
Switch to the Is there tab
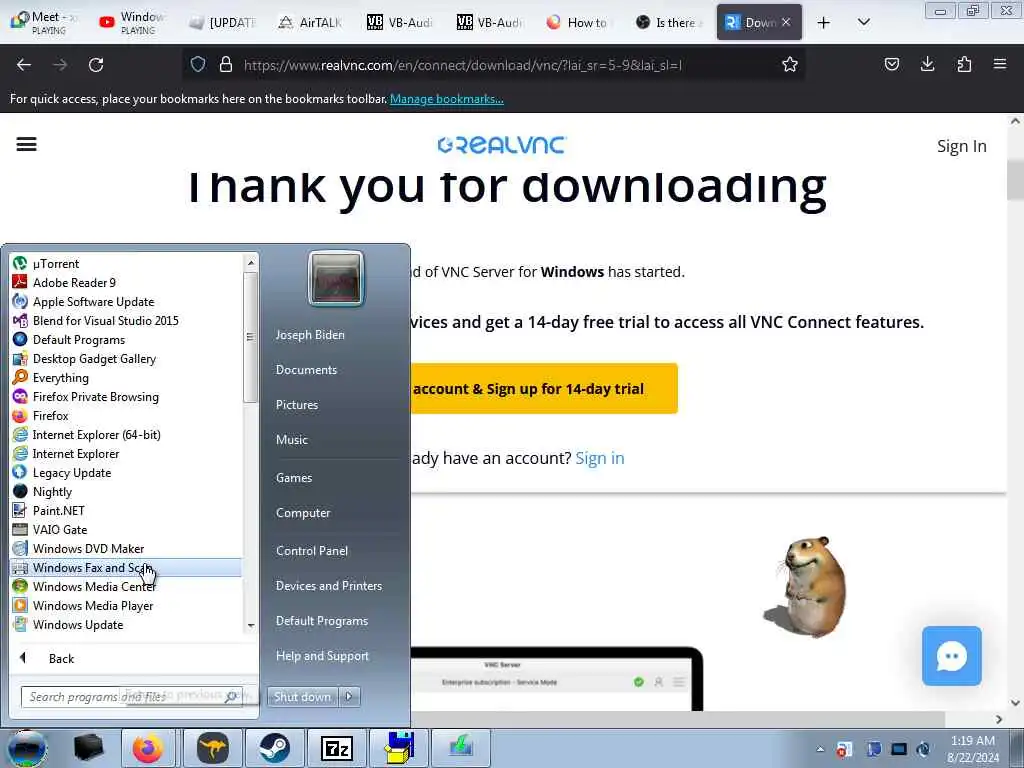tap(668, 22)
